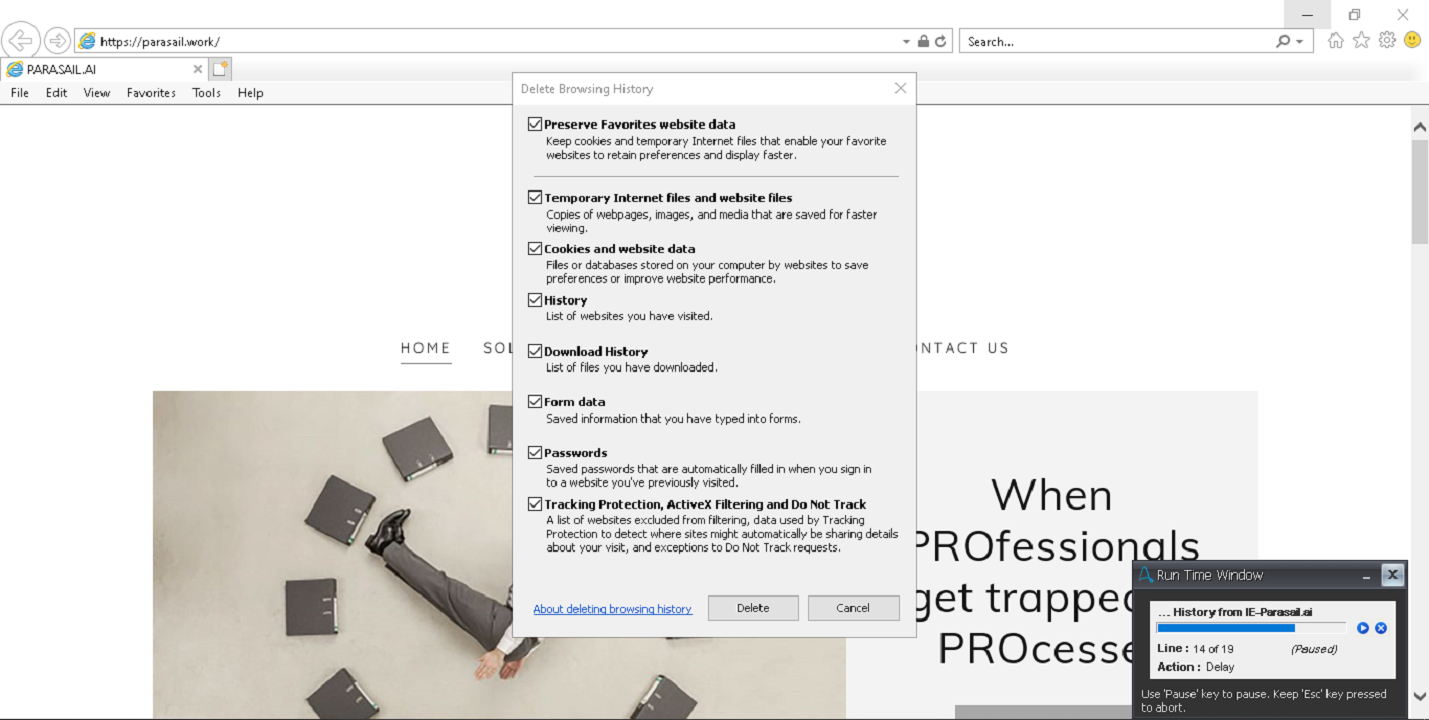The height and width of the screenshot is (720, 1429).
Task: Click the scrollbar down arrow on the page
Action: tap(1419, 696)
